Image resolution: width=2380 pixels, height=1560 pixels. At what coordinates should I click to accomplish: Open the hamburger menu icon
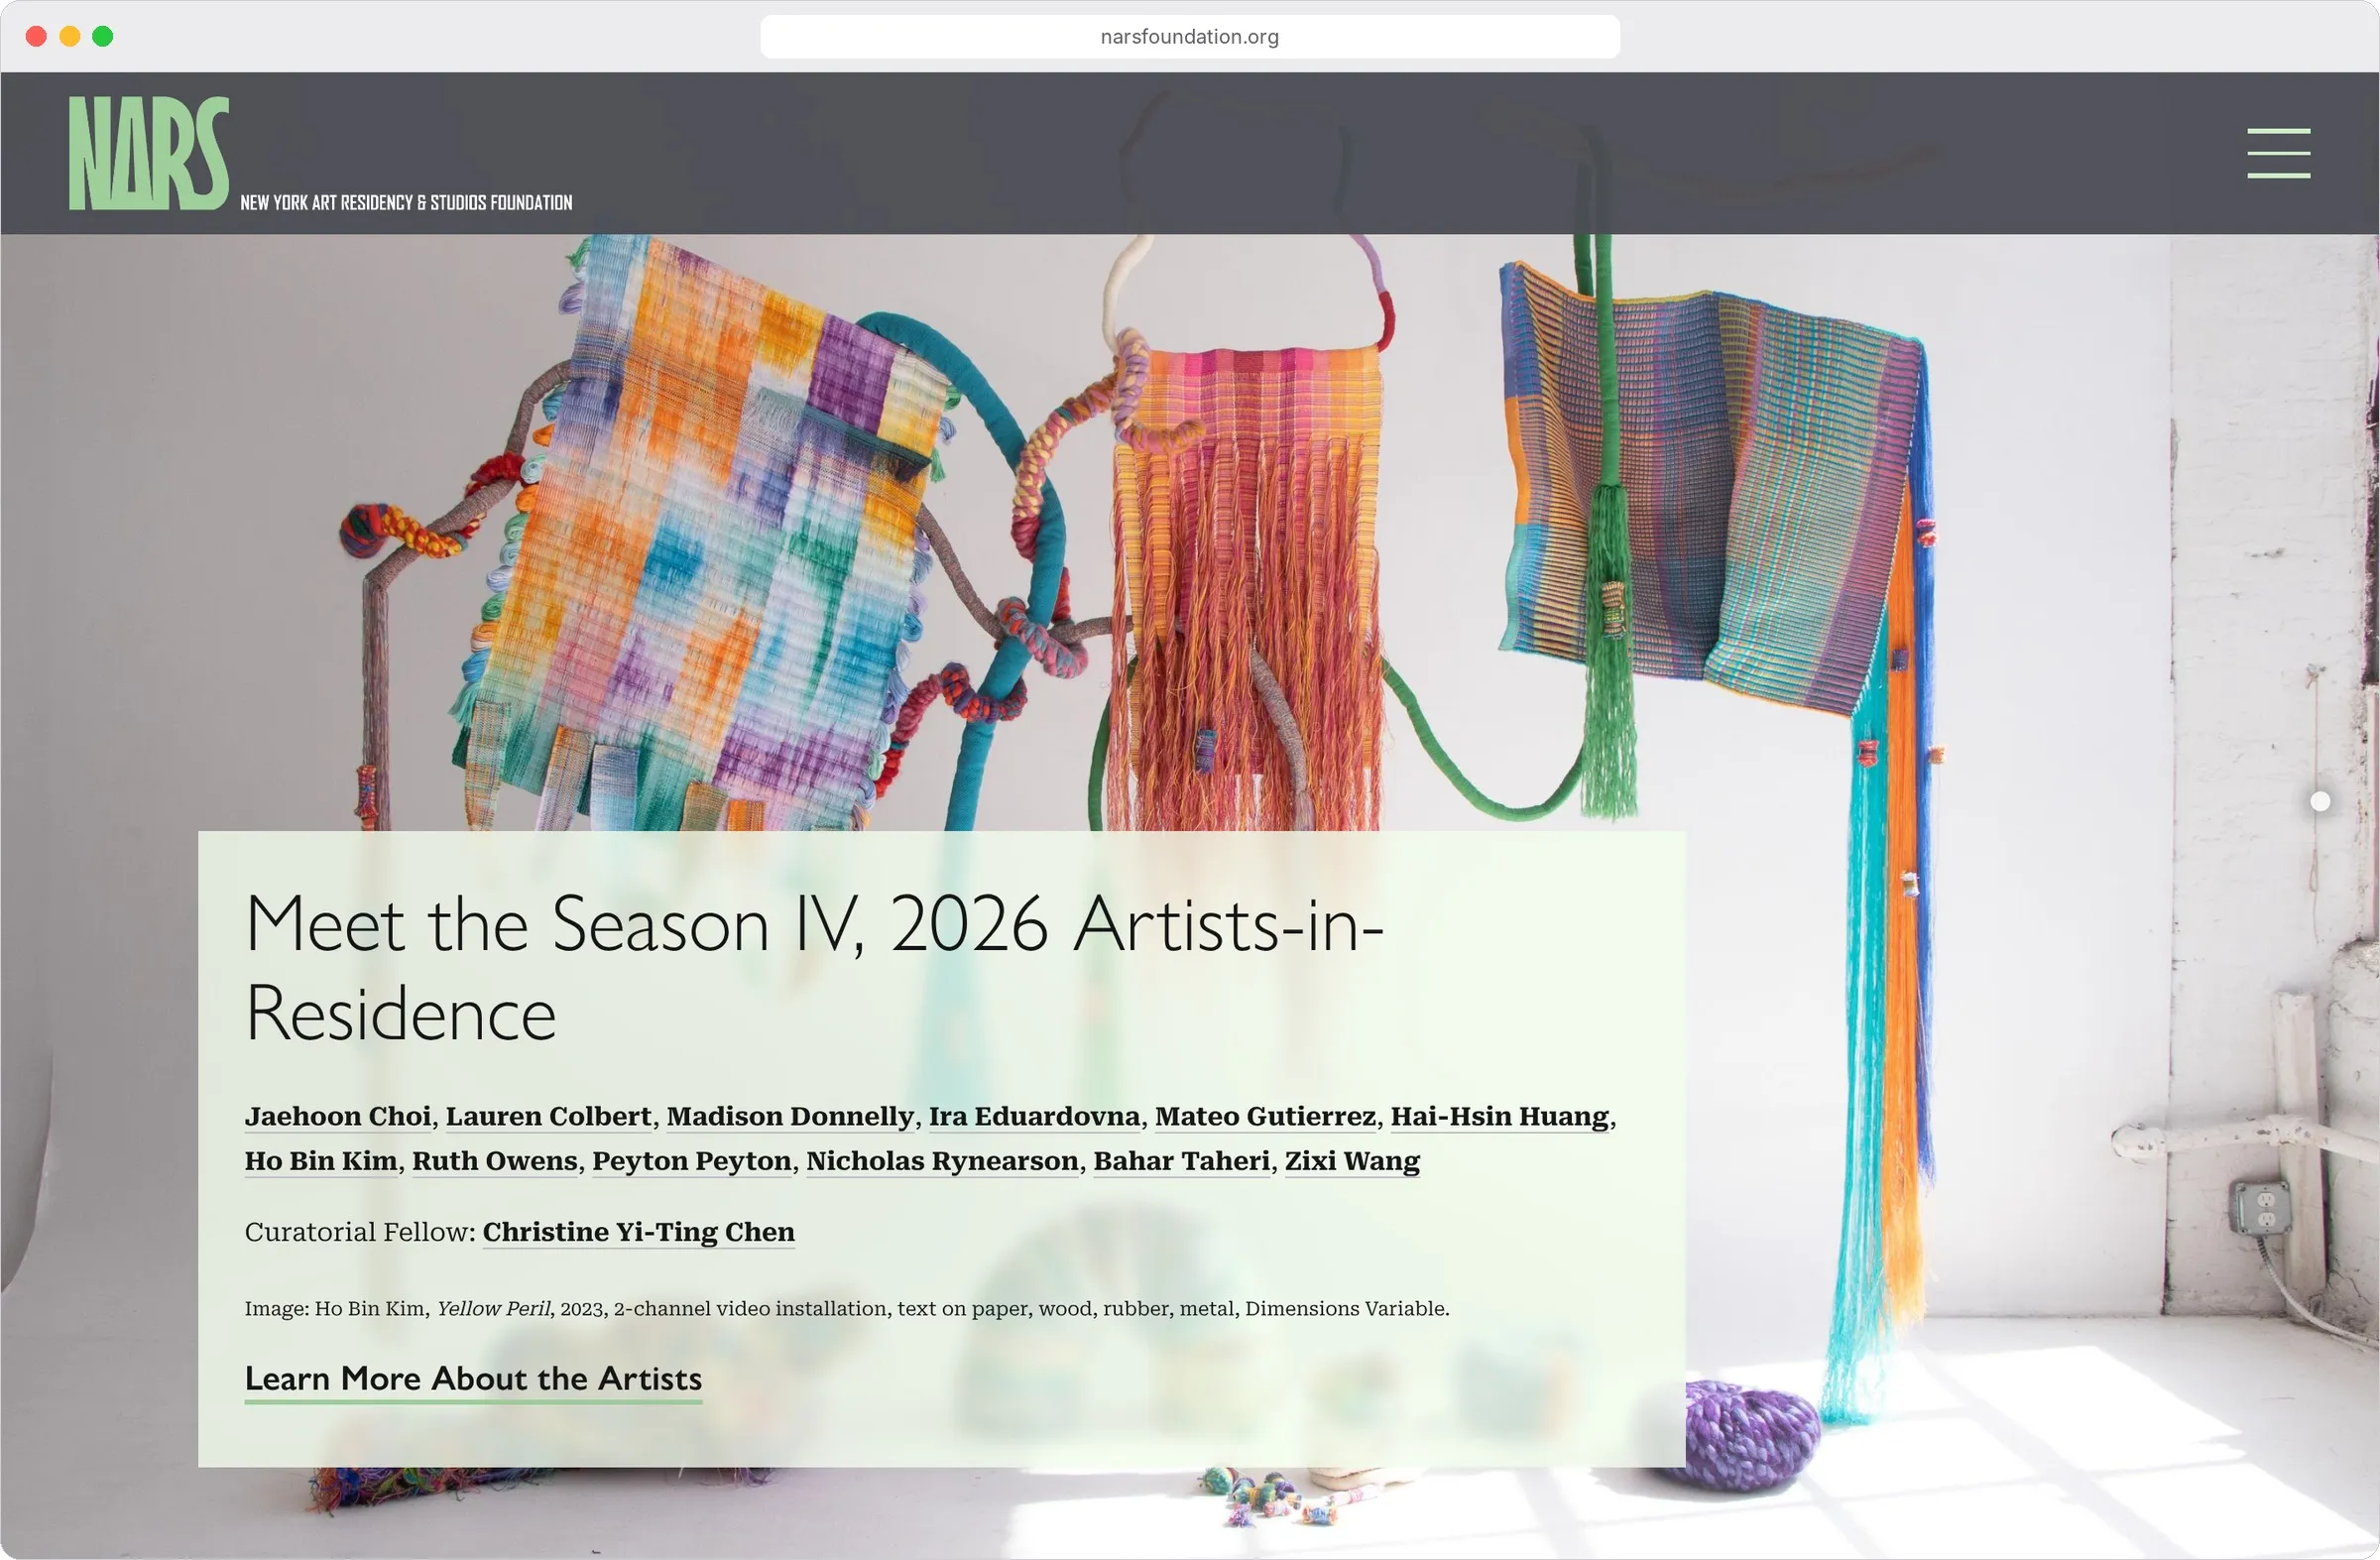(x=2278, y=153)
